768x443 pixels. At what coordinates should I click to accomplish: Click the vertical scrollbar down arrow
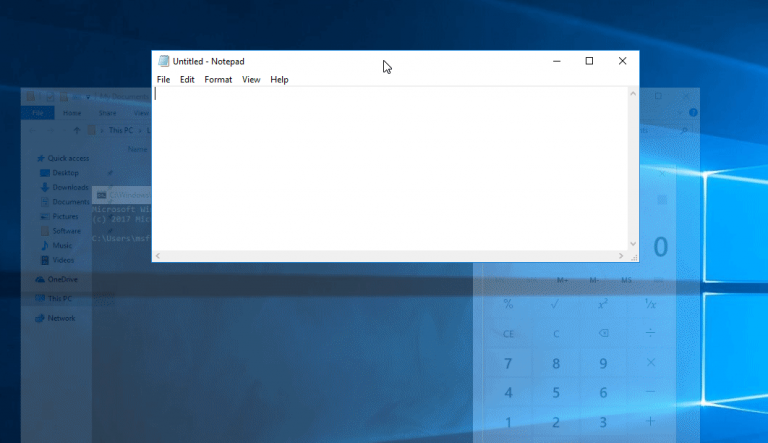point(633,243)
